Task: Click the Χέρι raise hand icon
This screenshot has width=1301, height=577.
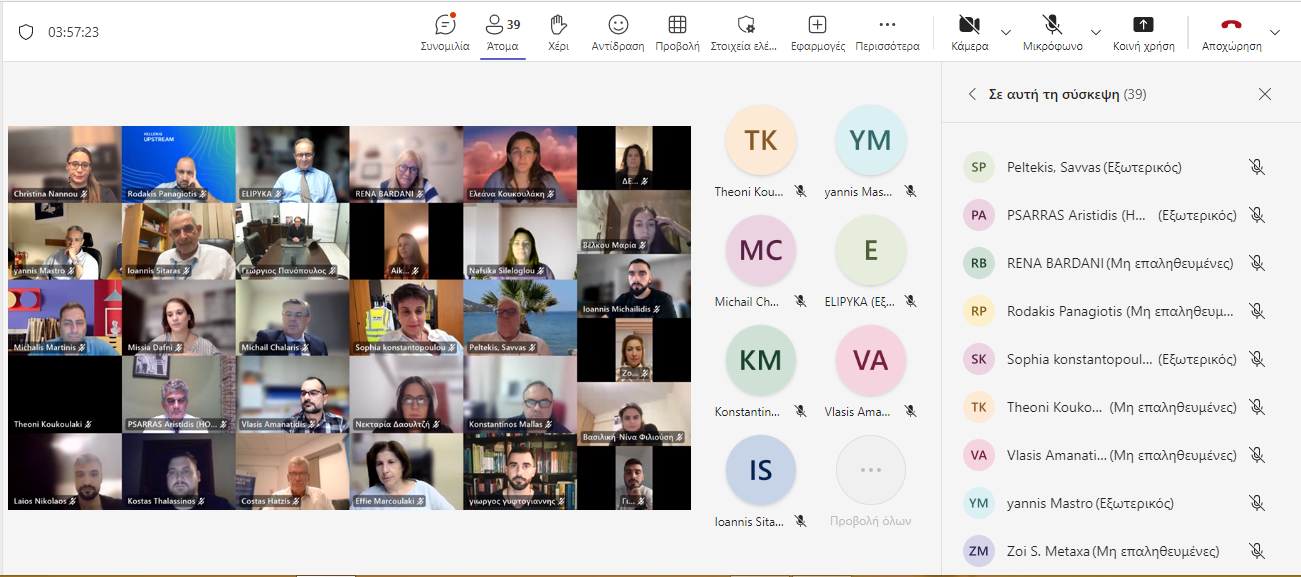Action: click(x=559, y=25)
